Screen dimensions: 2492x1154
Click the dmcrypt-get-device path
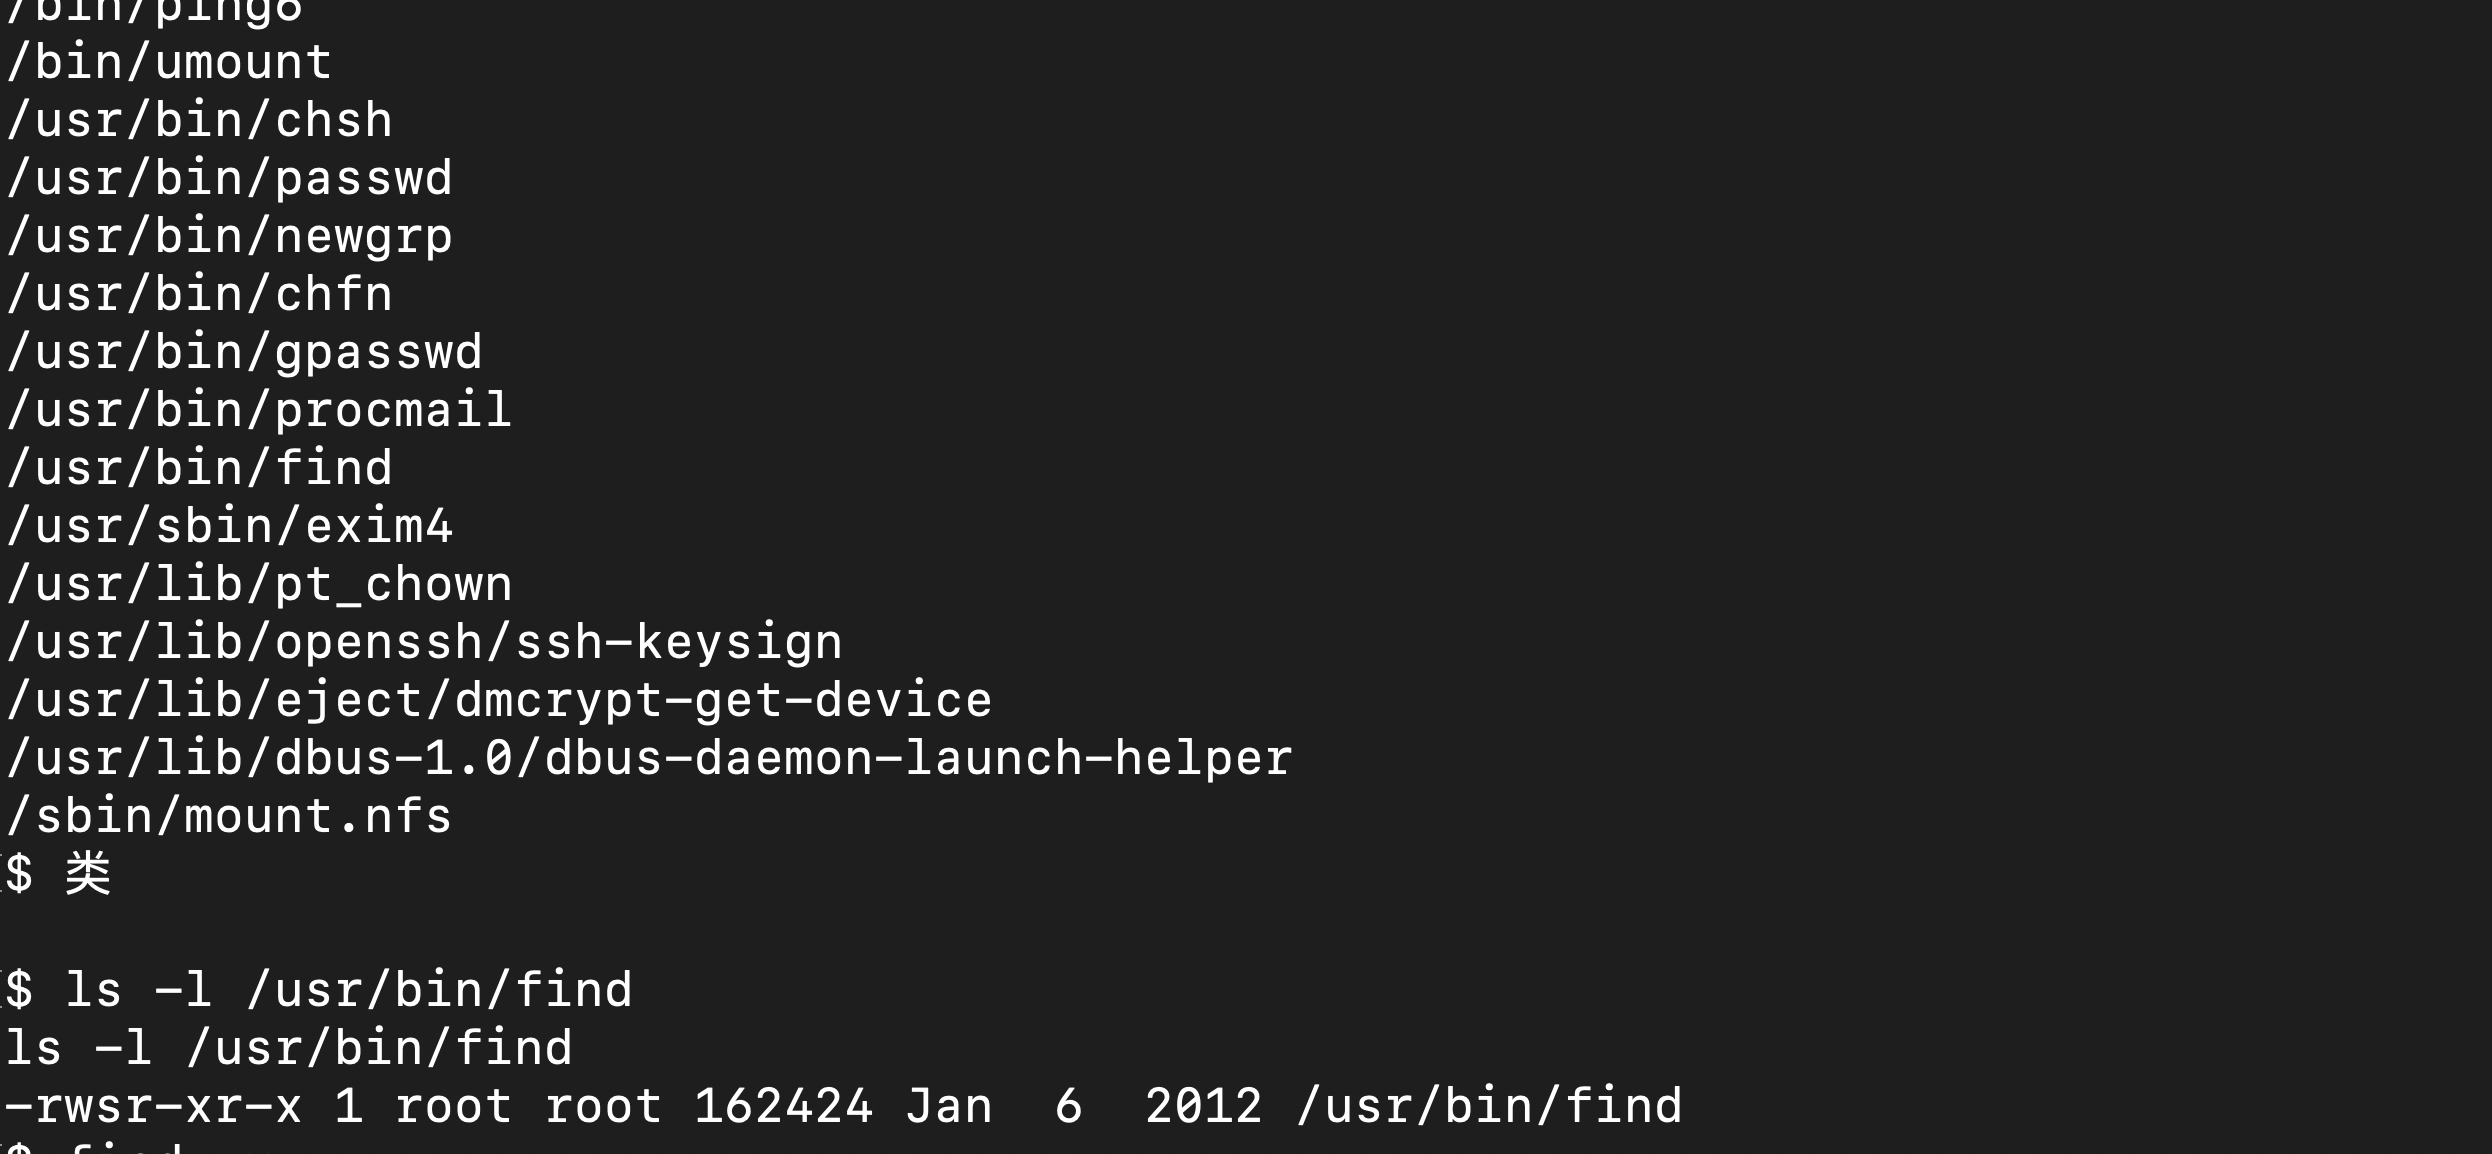point(499,701)
